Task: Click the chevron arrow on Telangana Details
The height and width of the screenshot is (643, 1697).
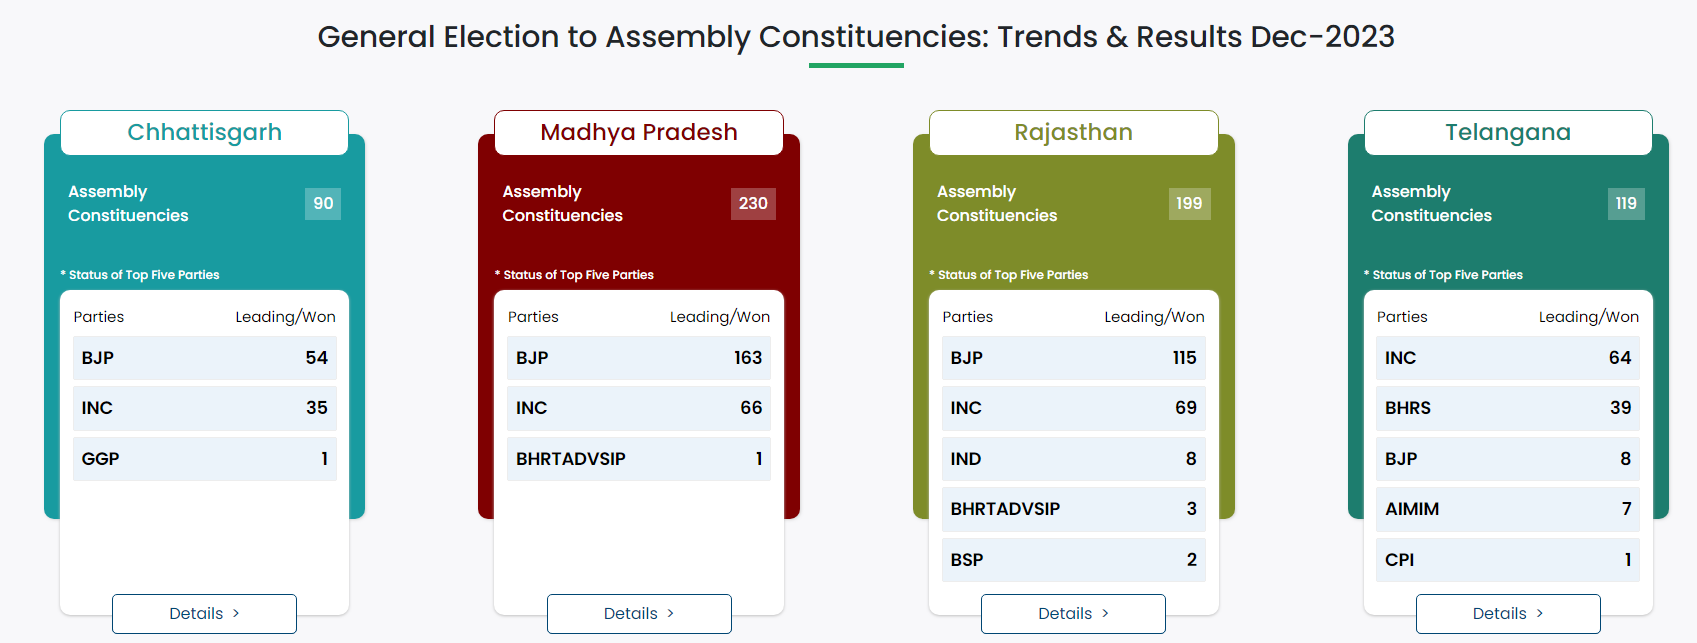Action: pos(1540,613)
